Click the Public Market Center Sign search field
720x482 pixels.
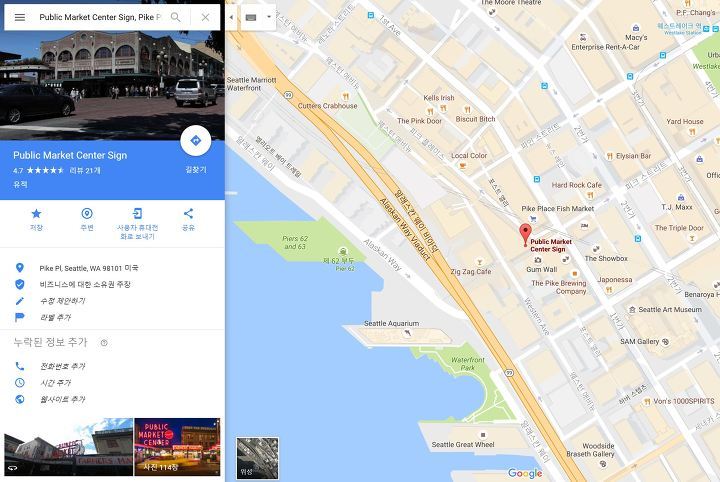(x=100, y=17)
